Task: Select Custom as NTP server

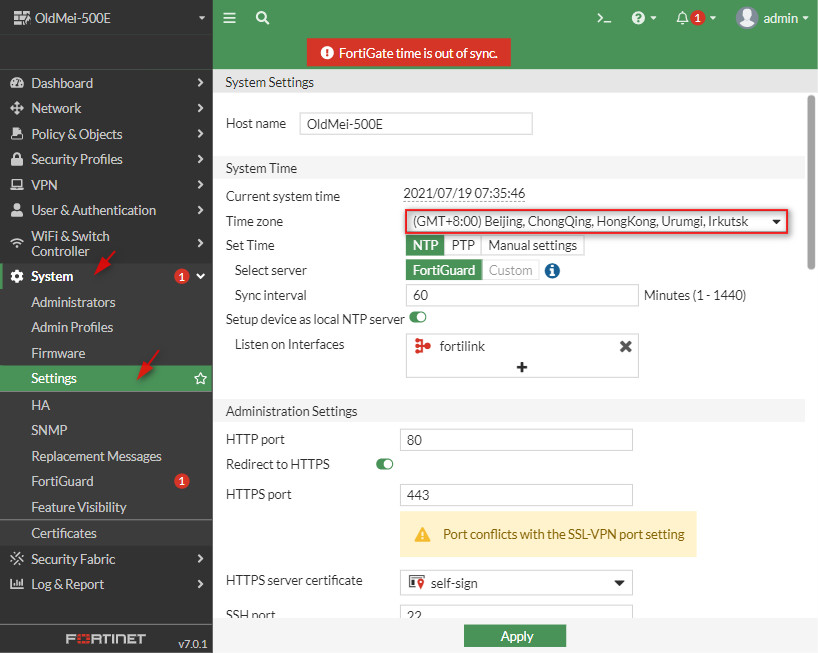Action: (x=510, y=270)
